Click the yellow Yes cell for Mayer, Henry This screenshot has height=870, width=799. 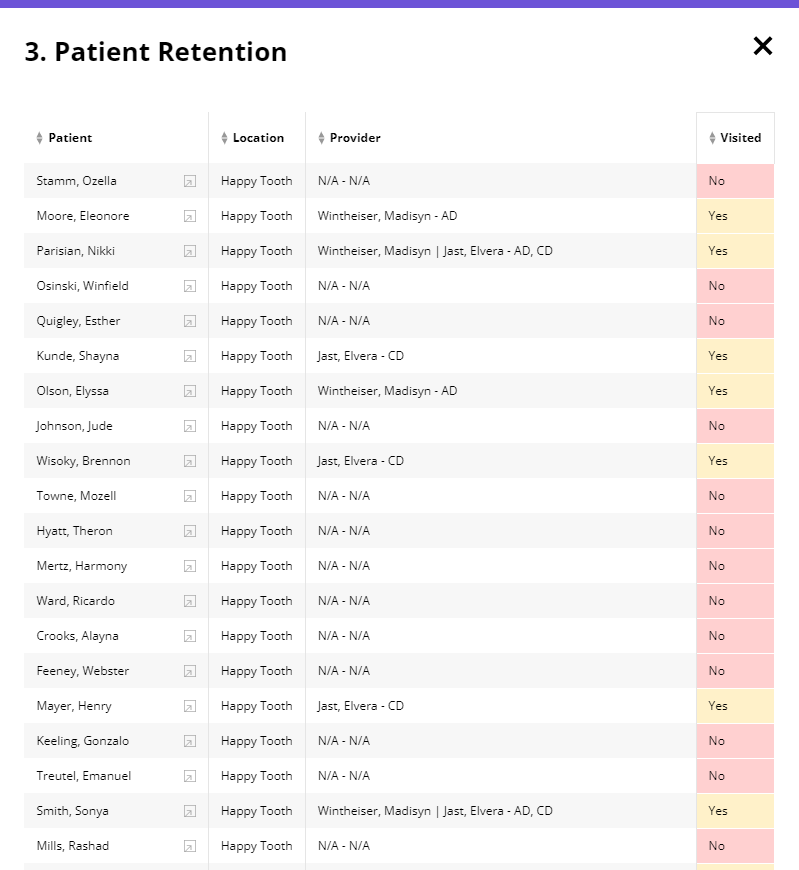(x=735, y=706)
